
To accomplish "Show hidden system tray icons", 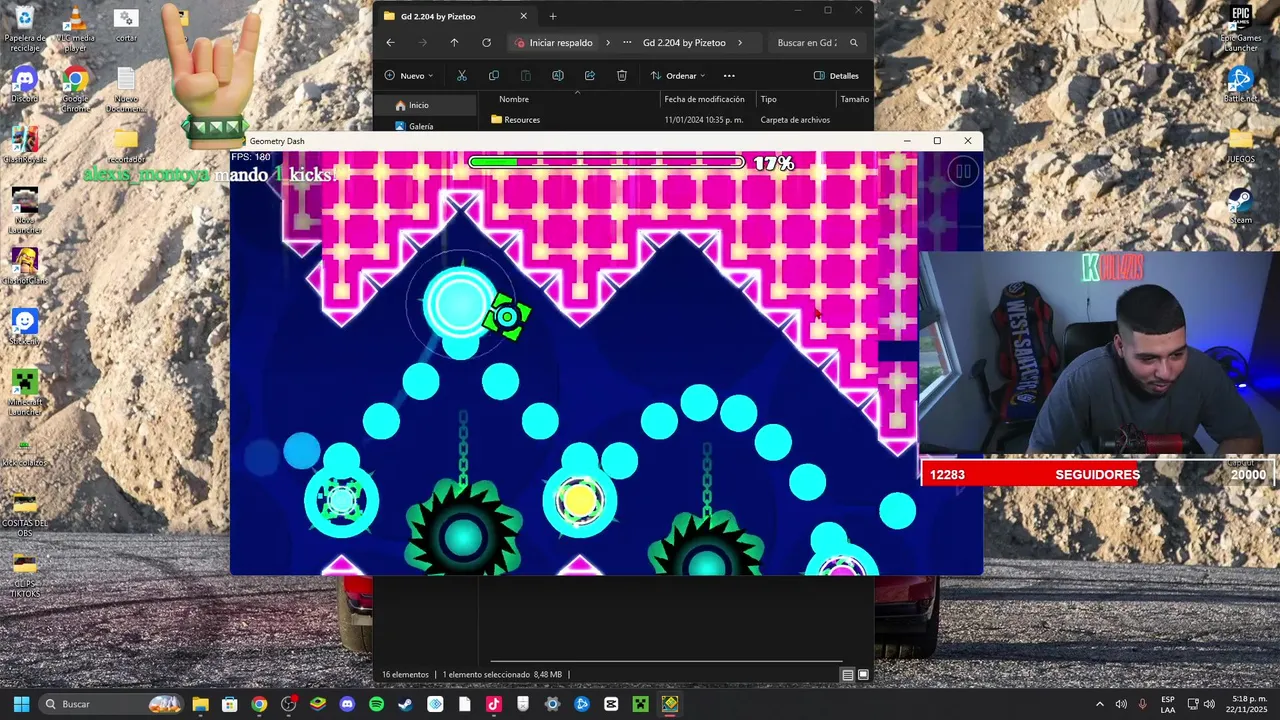I will click(1100, 704).
